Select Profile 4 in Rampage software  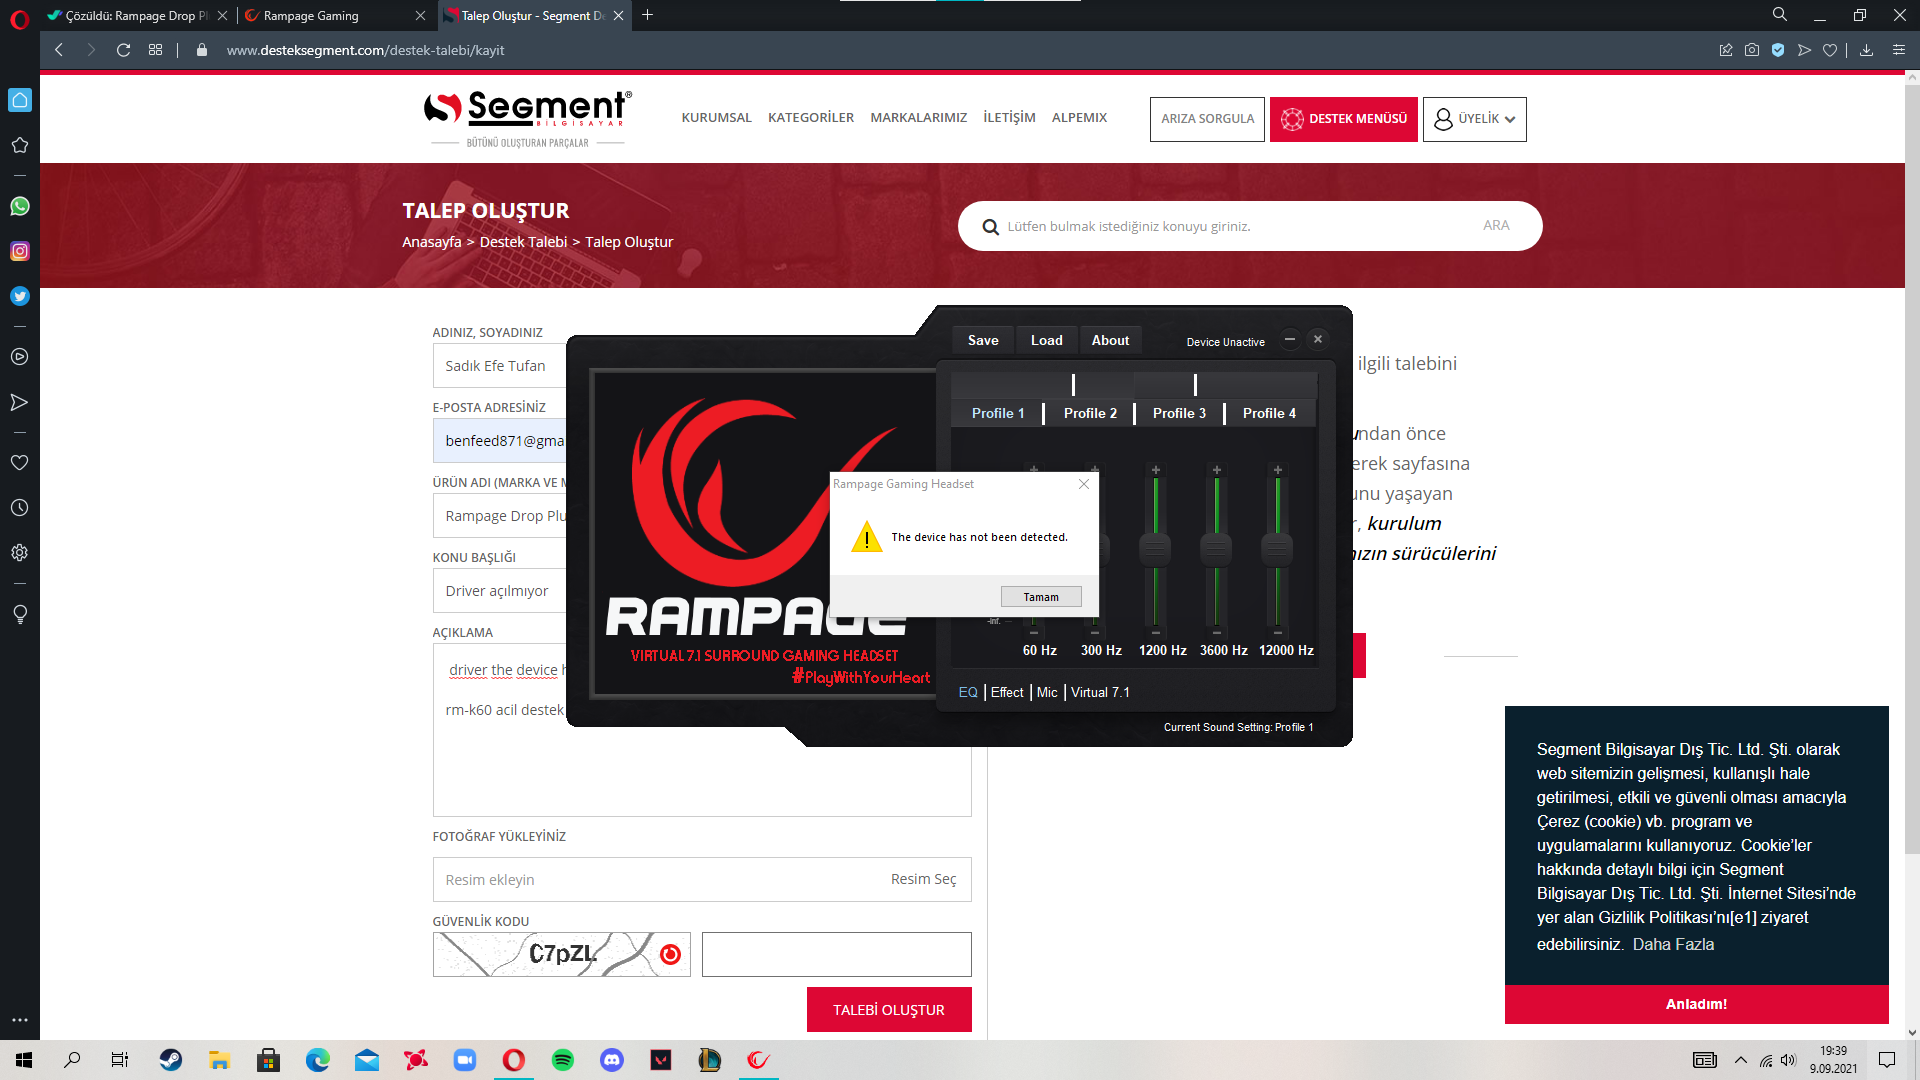pos(1269,413)
